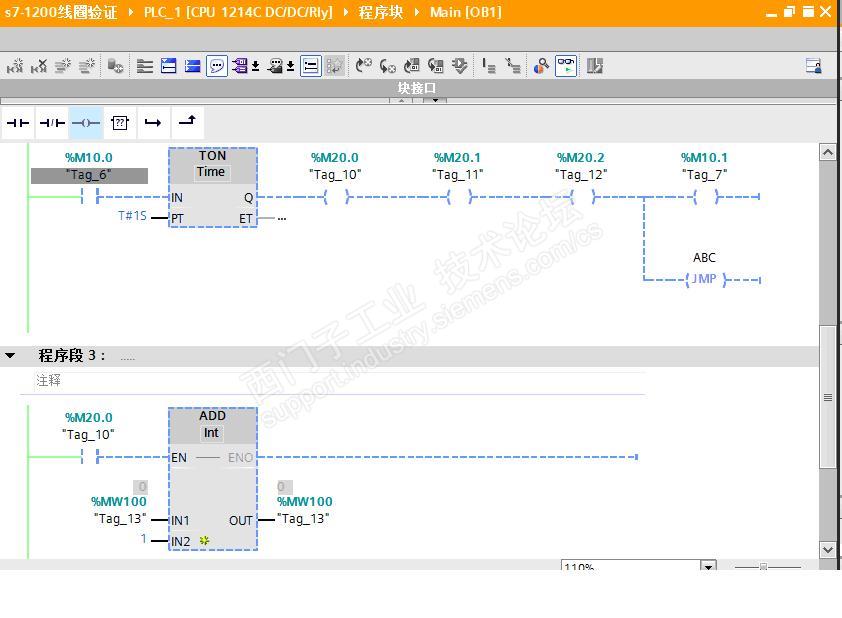Click the %M10.1 "Tag_7" coil address
842x618 pixels.
pyautogui.click(x=704, y=157)
